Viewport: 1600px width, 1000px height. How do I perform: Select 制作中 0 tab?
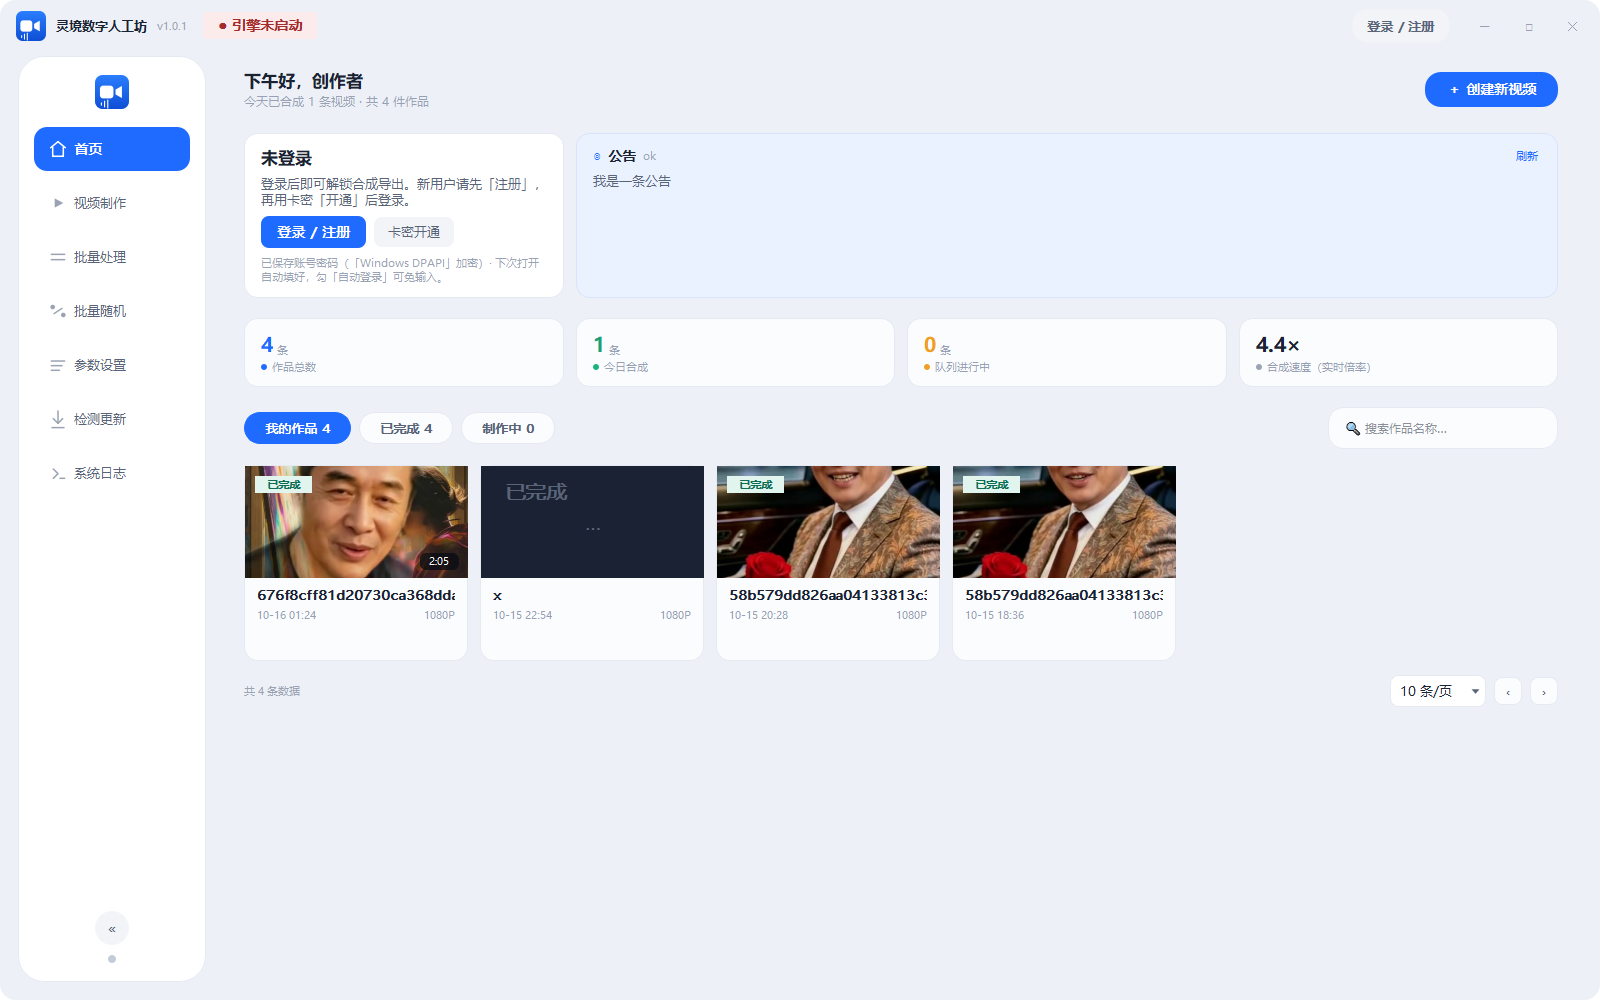pos(508,428)
